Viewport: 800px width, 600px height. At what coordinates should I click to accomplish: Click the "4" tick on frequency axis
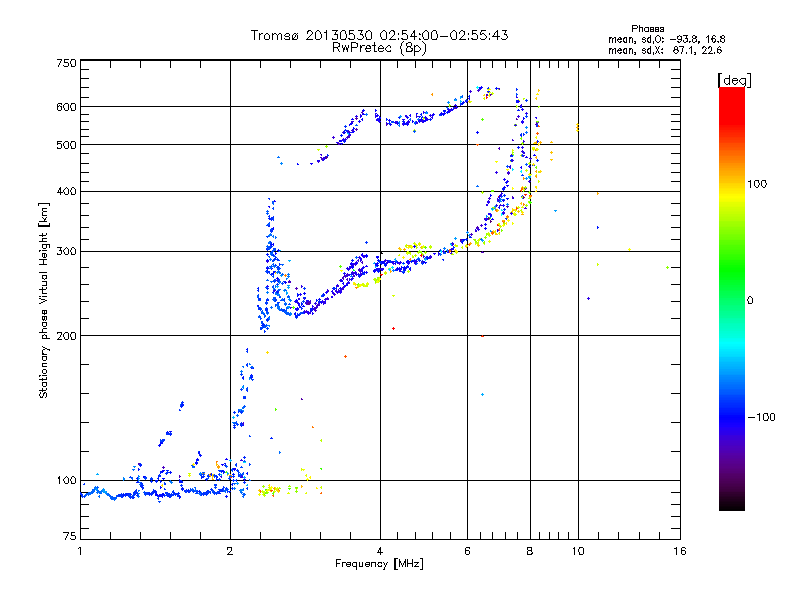point(380,551)
